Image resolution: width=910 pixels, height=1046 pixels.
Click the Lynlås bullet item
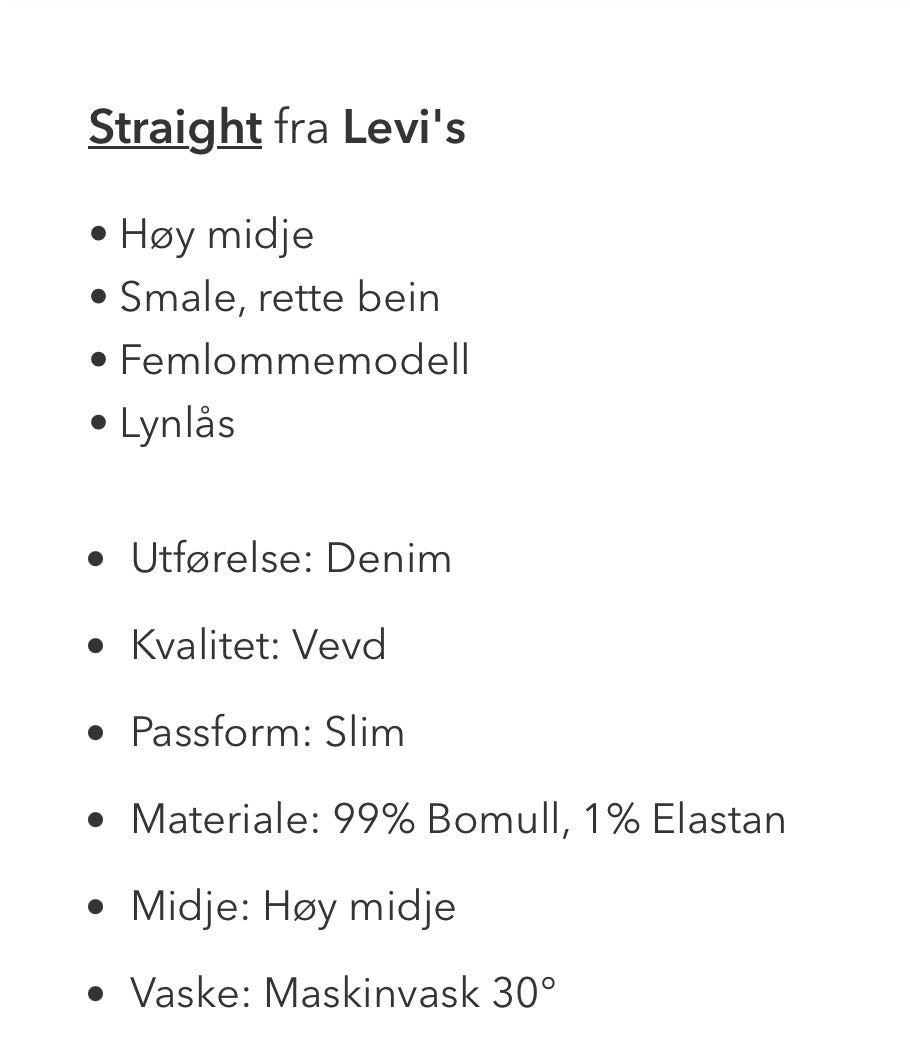coord(177,424)
